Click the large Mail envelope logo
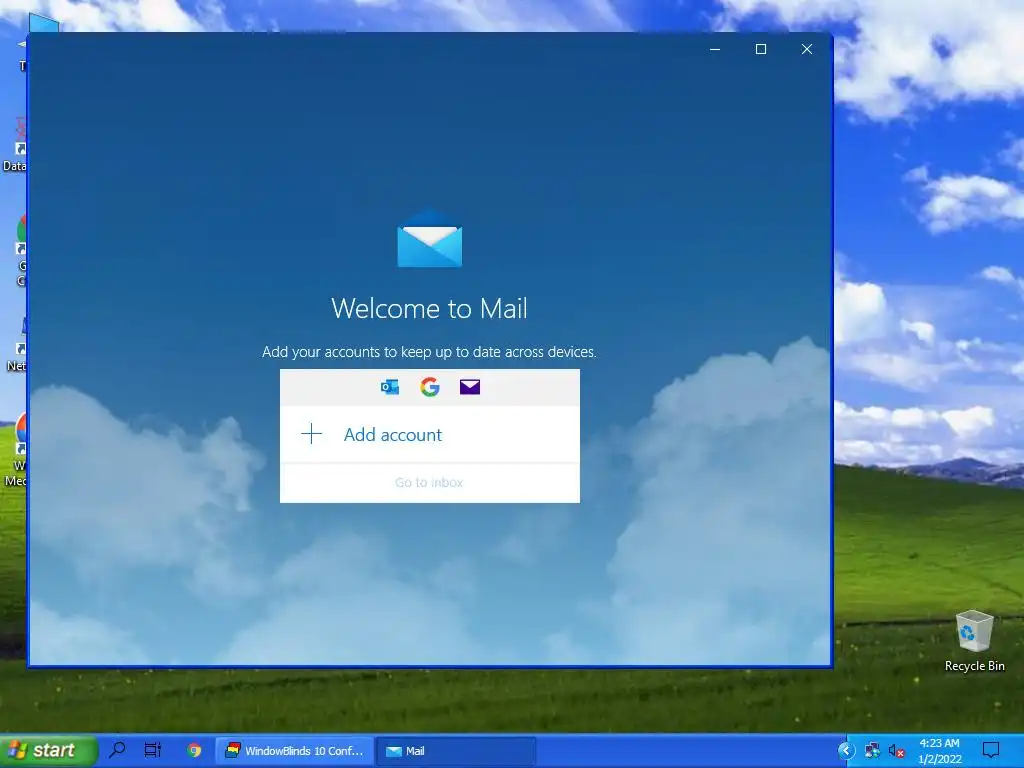Viewport: 1024px width, 768px height. tap(430, 238)
